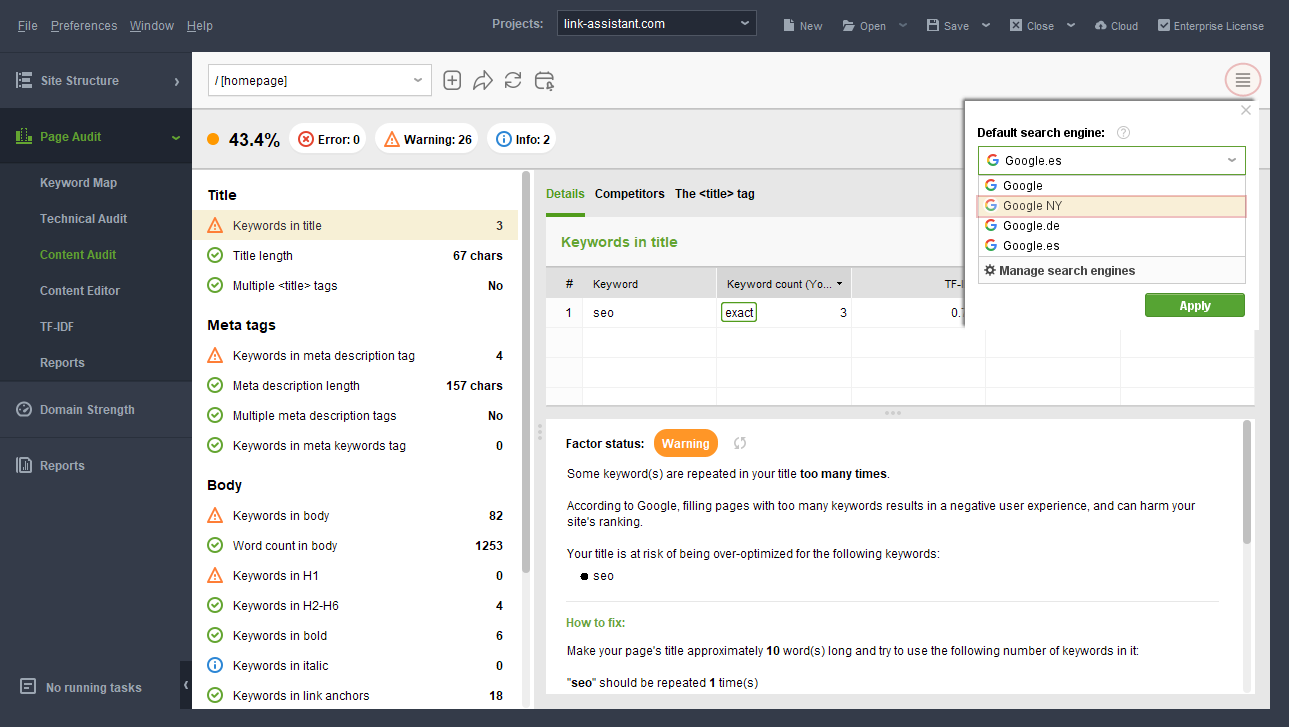Click the refresh page analysis icon
Screen dimensions: 1289x727
tap(513, 81)
